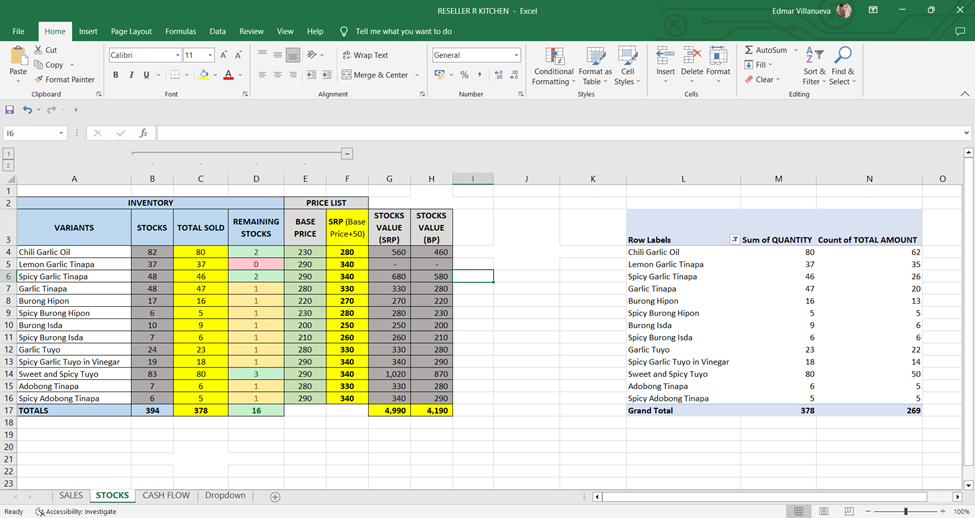This screenshot has width=975, height=518.
Task: Click the Insert cells icon
Action: pos(665,55)
